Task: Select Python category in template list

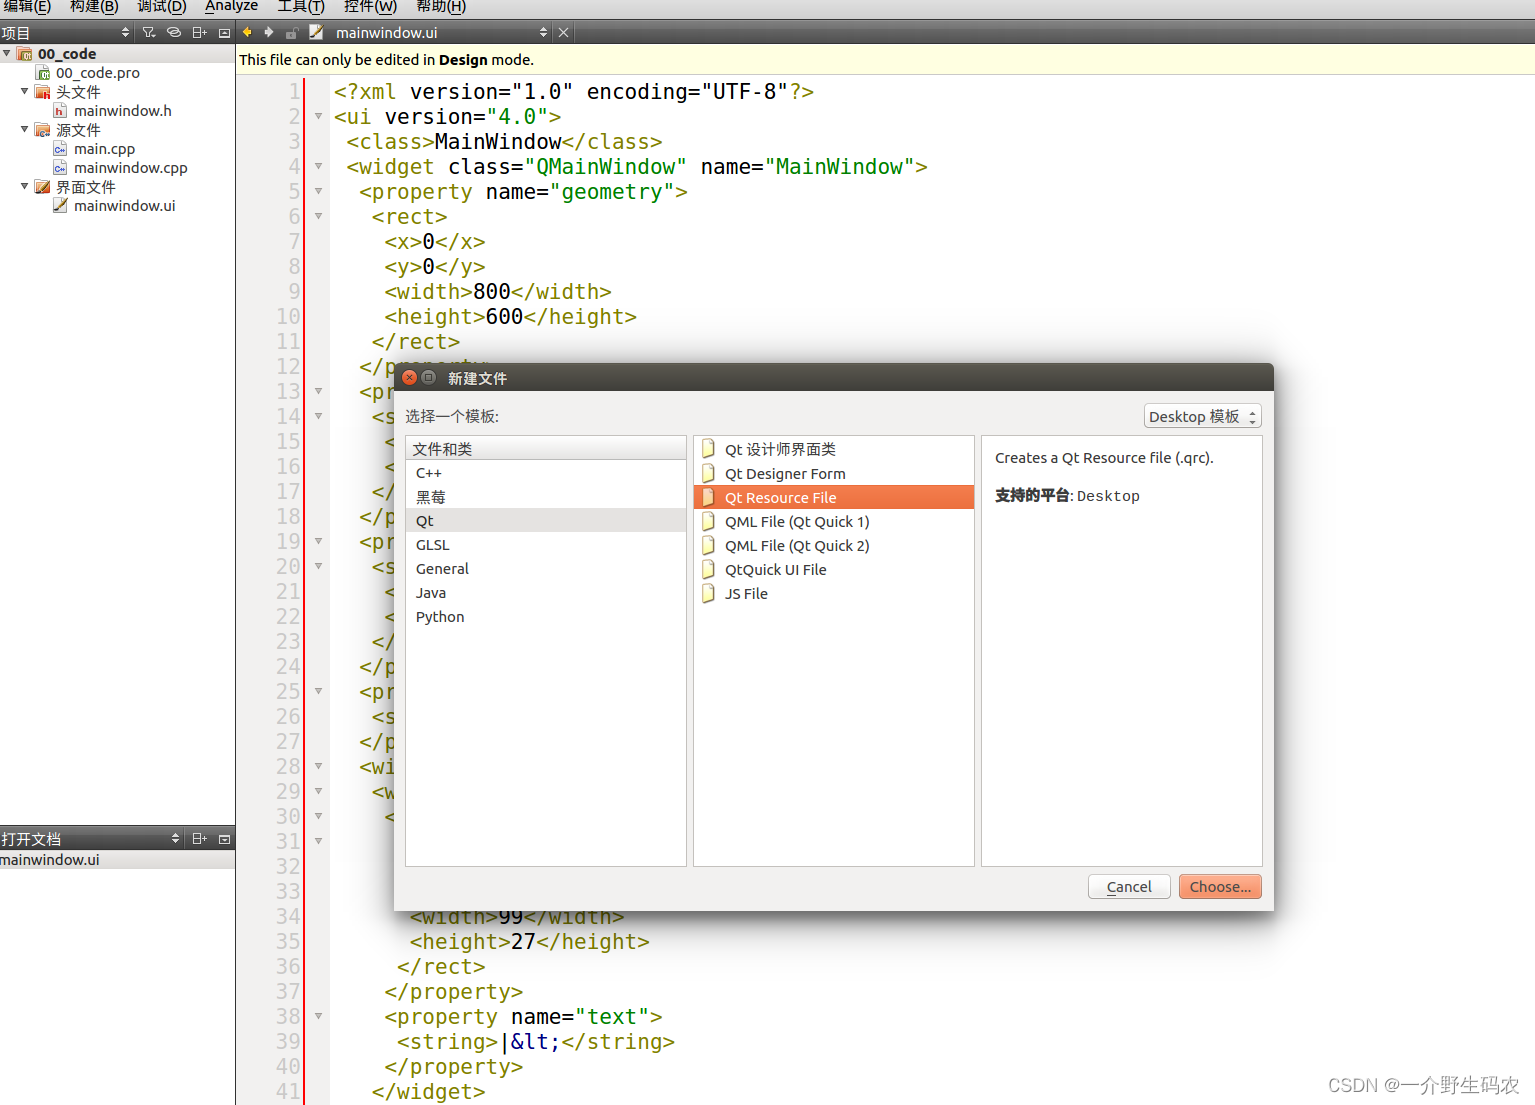Action: [x=546, y=617]
